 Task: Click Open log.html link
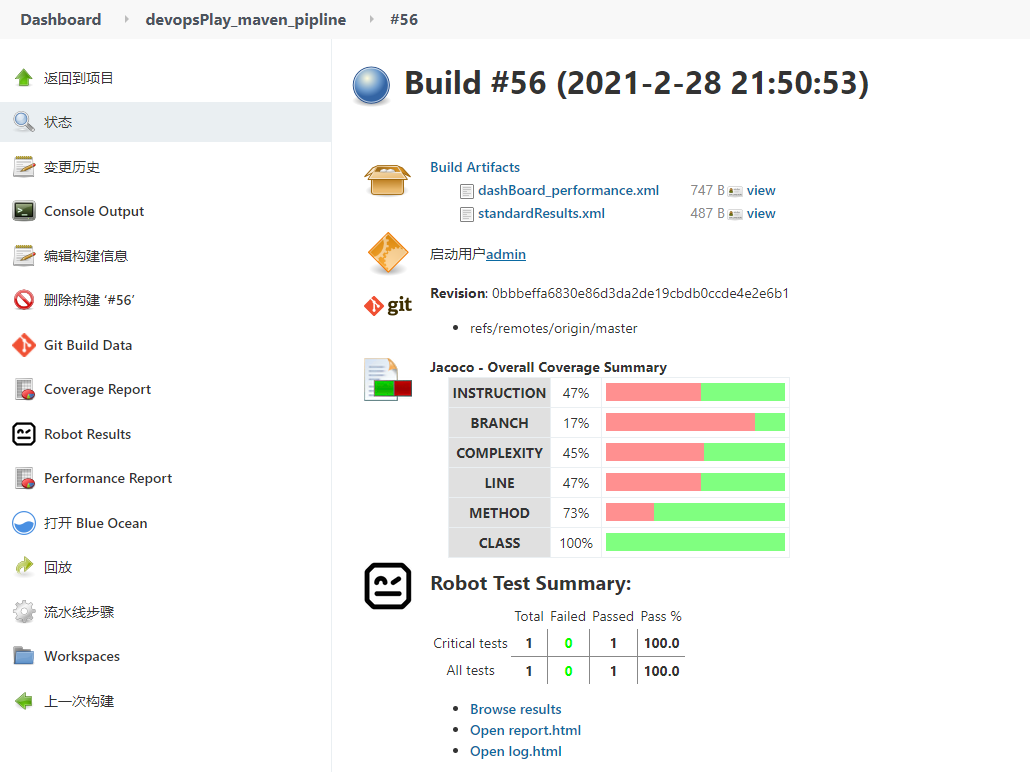[x=516, y=751]
